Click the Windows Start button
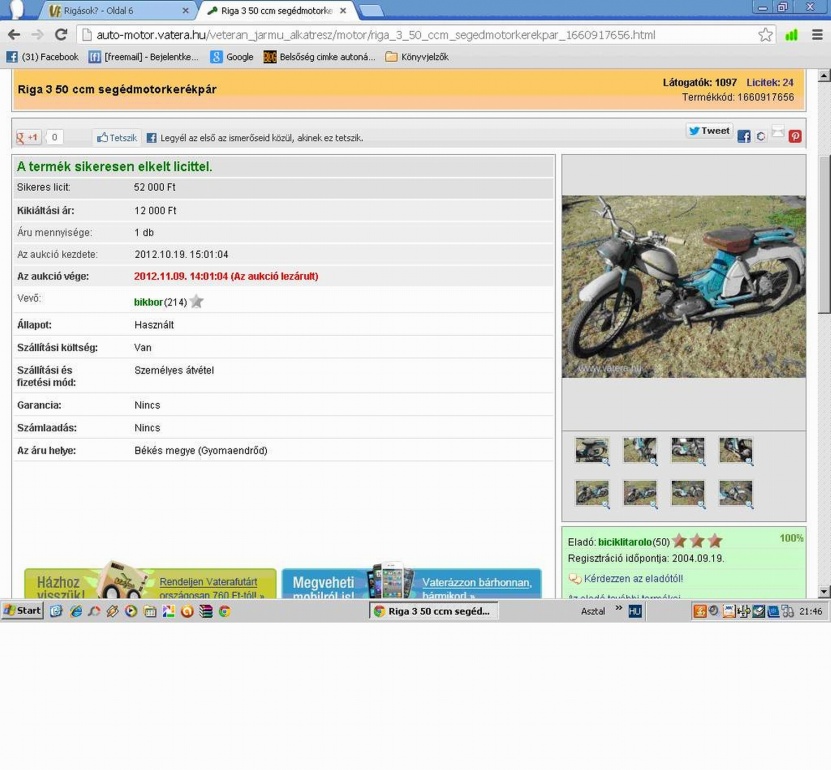The height and width of the screenshot is (770, 831). click(x=23, y=611)
